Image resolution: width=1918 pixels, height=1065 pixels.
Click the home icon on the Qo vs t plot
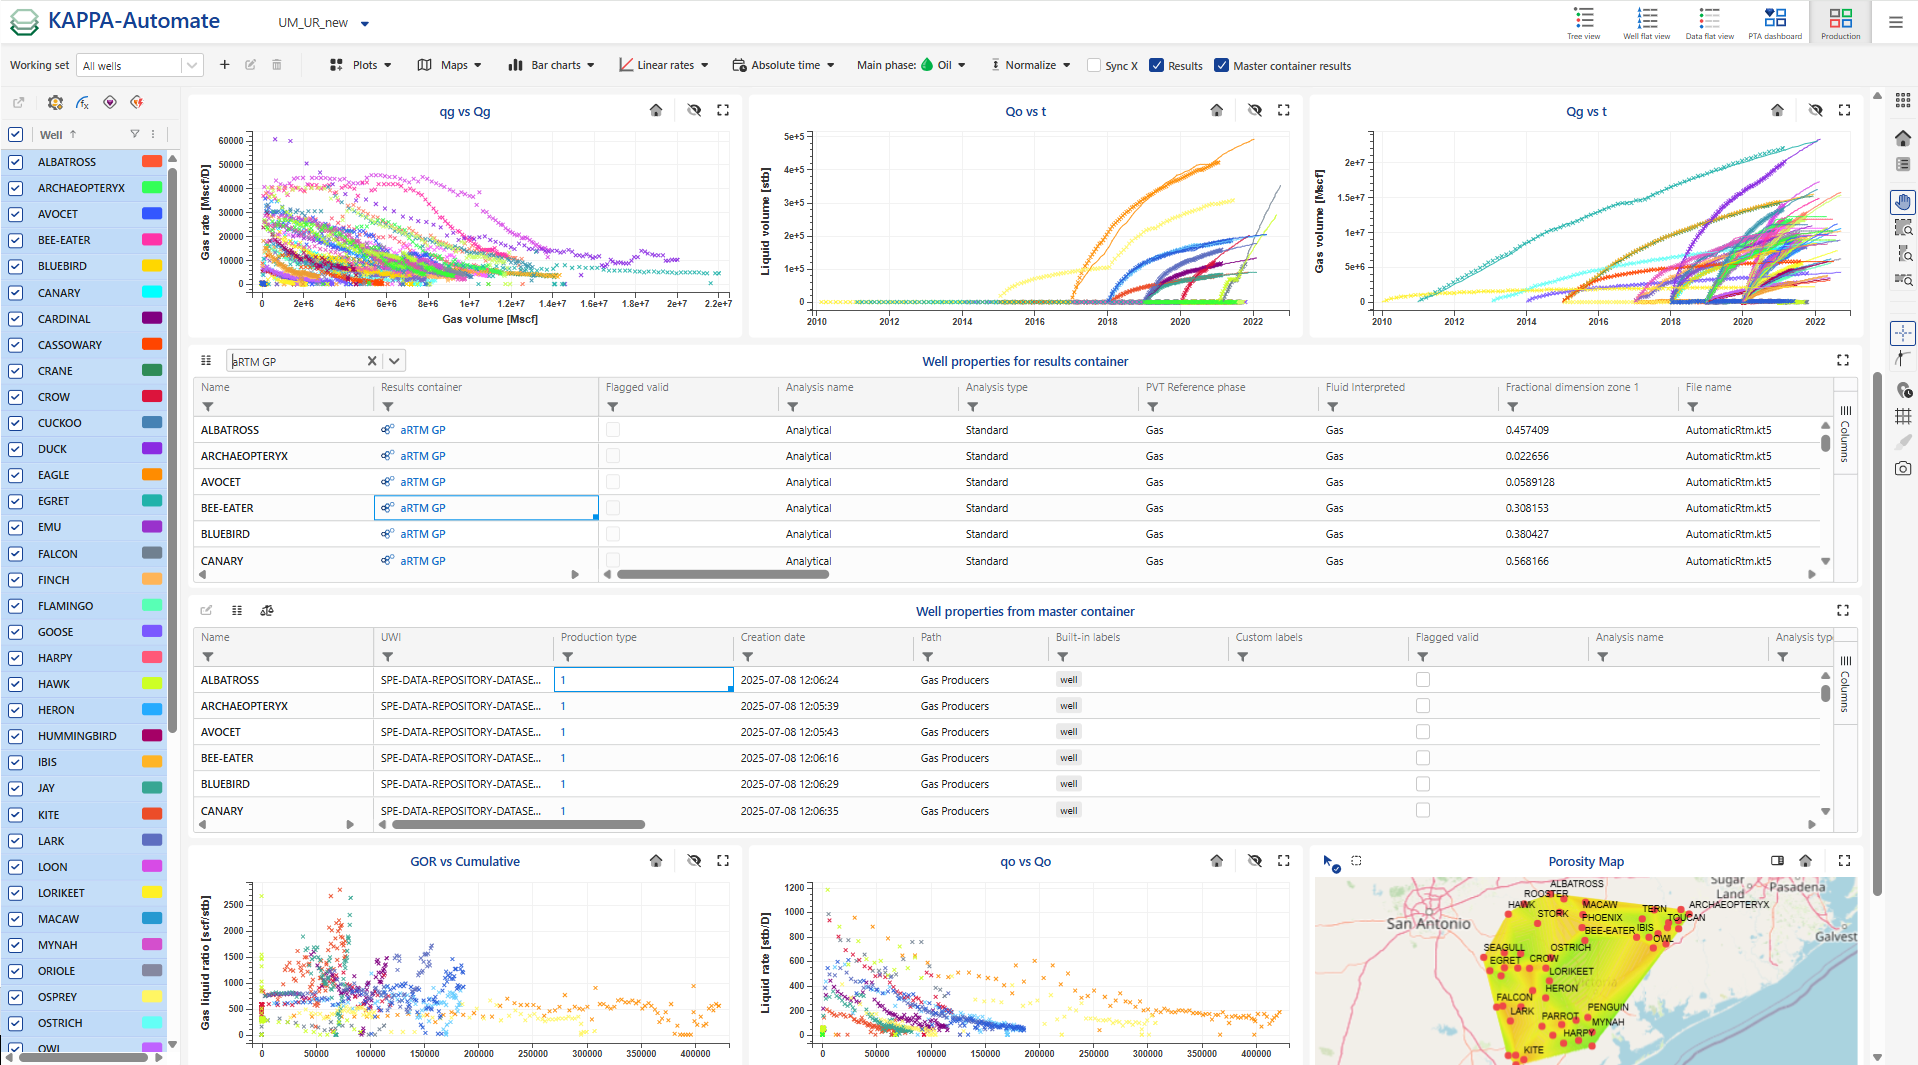[1216, 110]
